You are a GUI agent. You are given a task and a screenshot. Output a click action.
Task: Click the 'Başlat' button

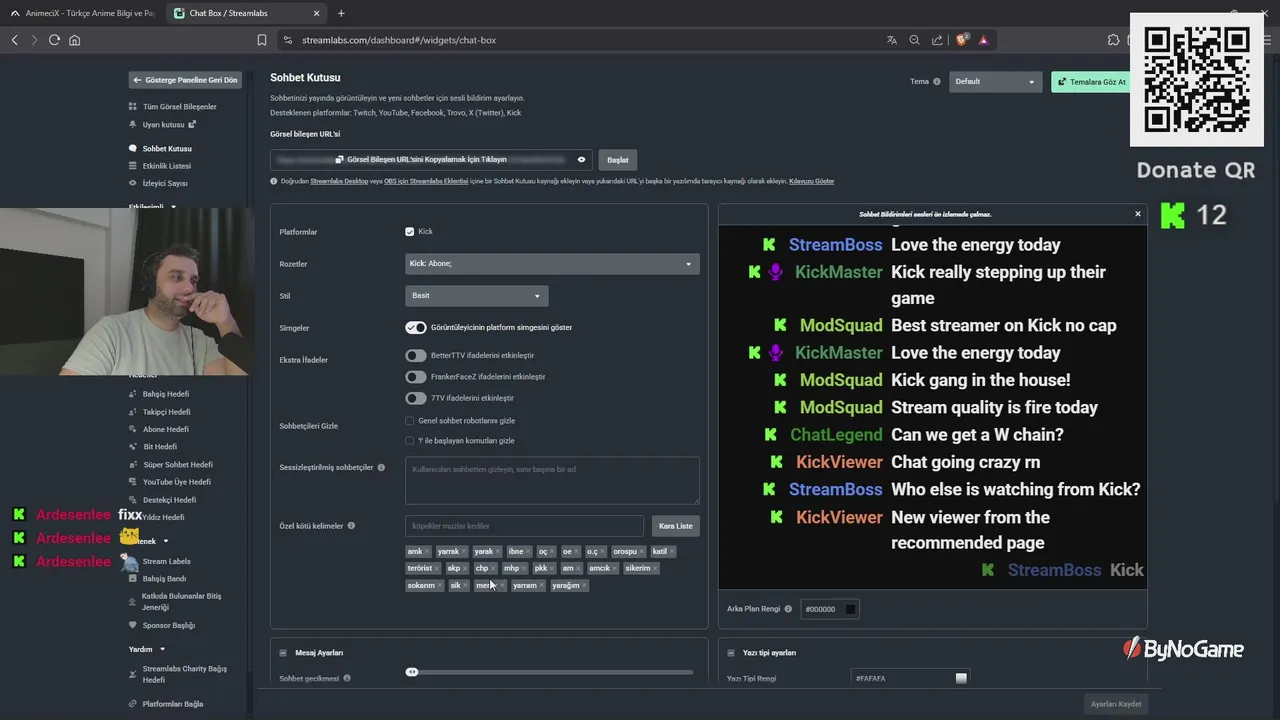[618, 160]
